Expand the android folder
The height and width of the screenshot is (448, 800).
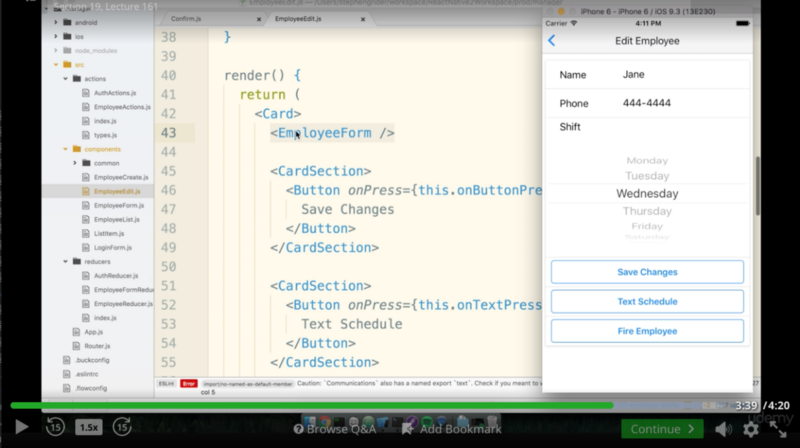click(55, 21)
